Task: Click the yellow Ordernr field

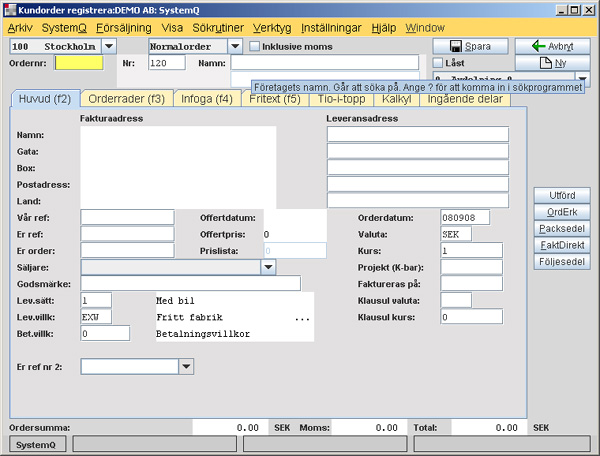Action: (x=79, y=63)
